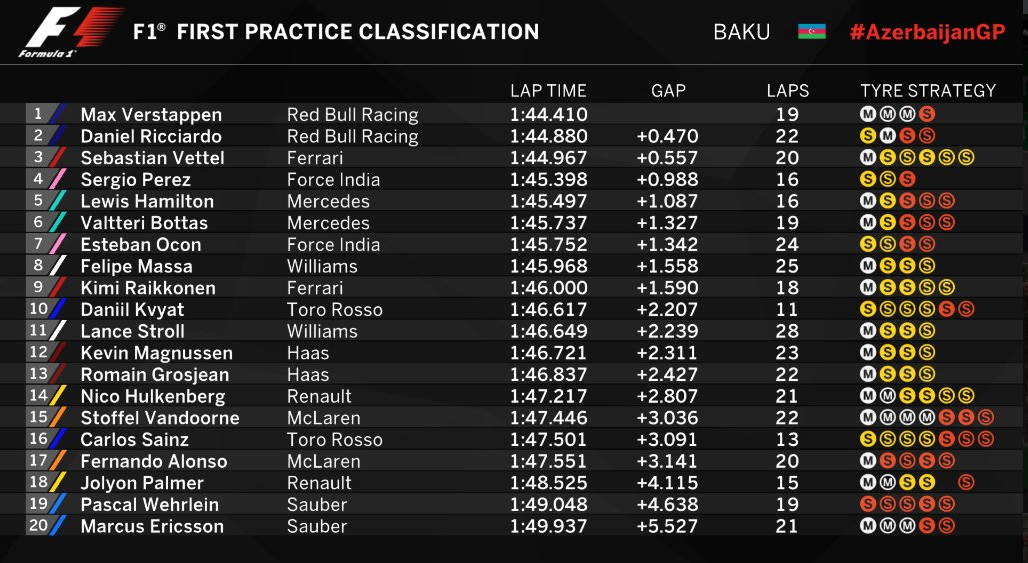Select the LAP TIME column header
1028x563 pixels.
(548, 90)
